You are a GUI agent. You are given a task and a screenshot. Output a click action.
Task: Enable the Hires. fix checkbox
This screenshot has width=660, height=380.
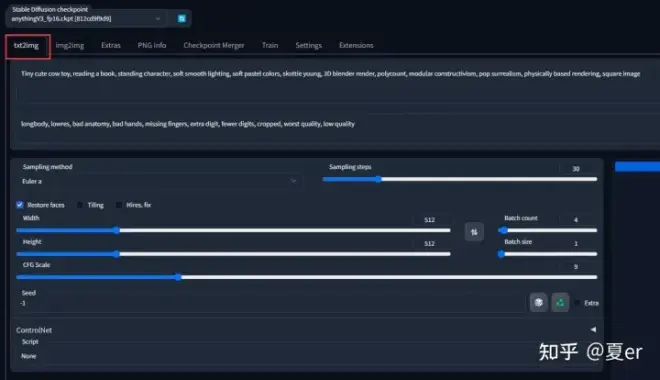[119, 205]
